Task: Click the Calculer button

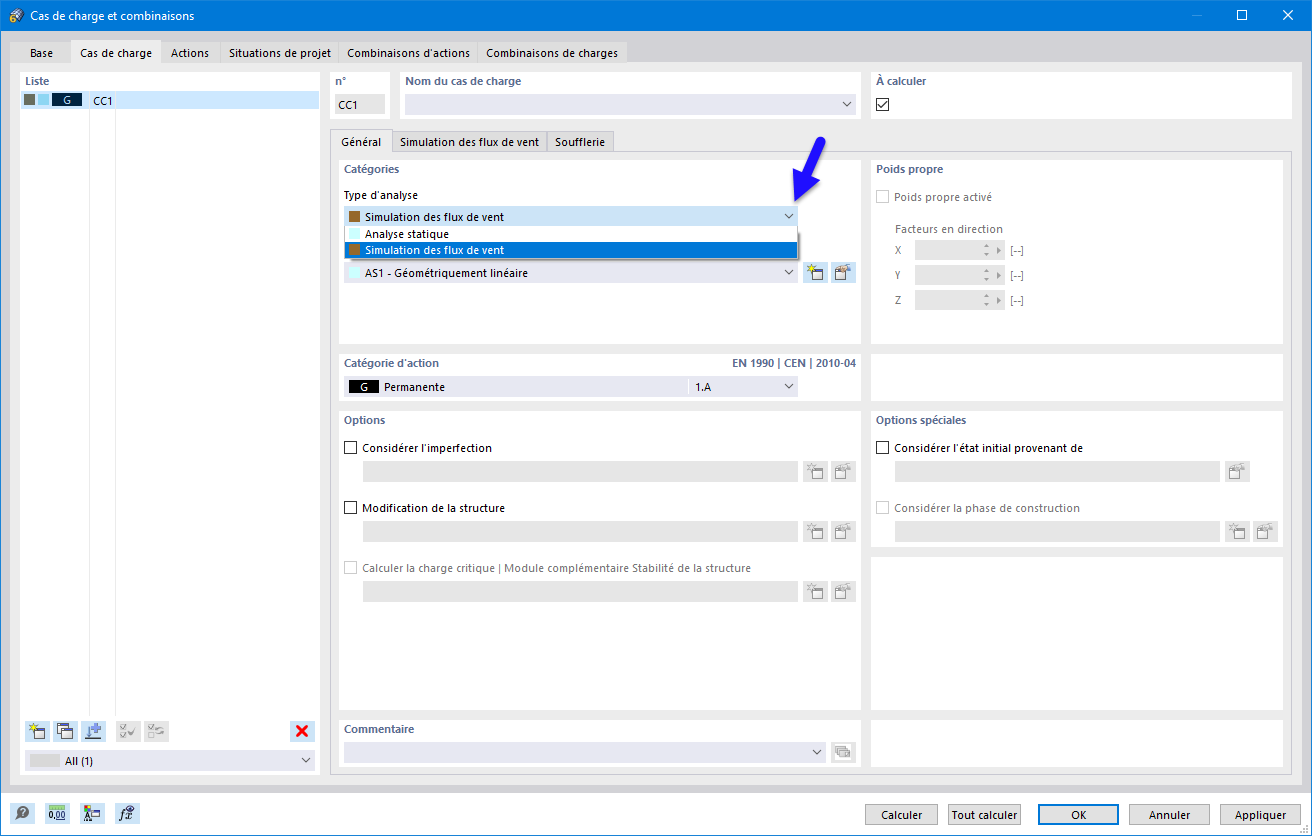Action: [902, 815]
